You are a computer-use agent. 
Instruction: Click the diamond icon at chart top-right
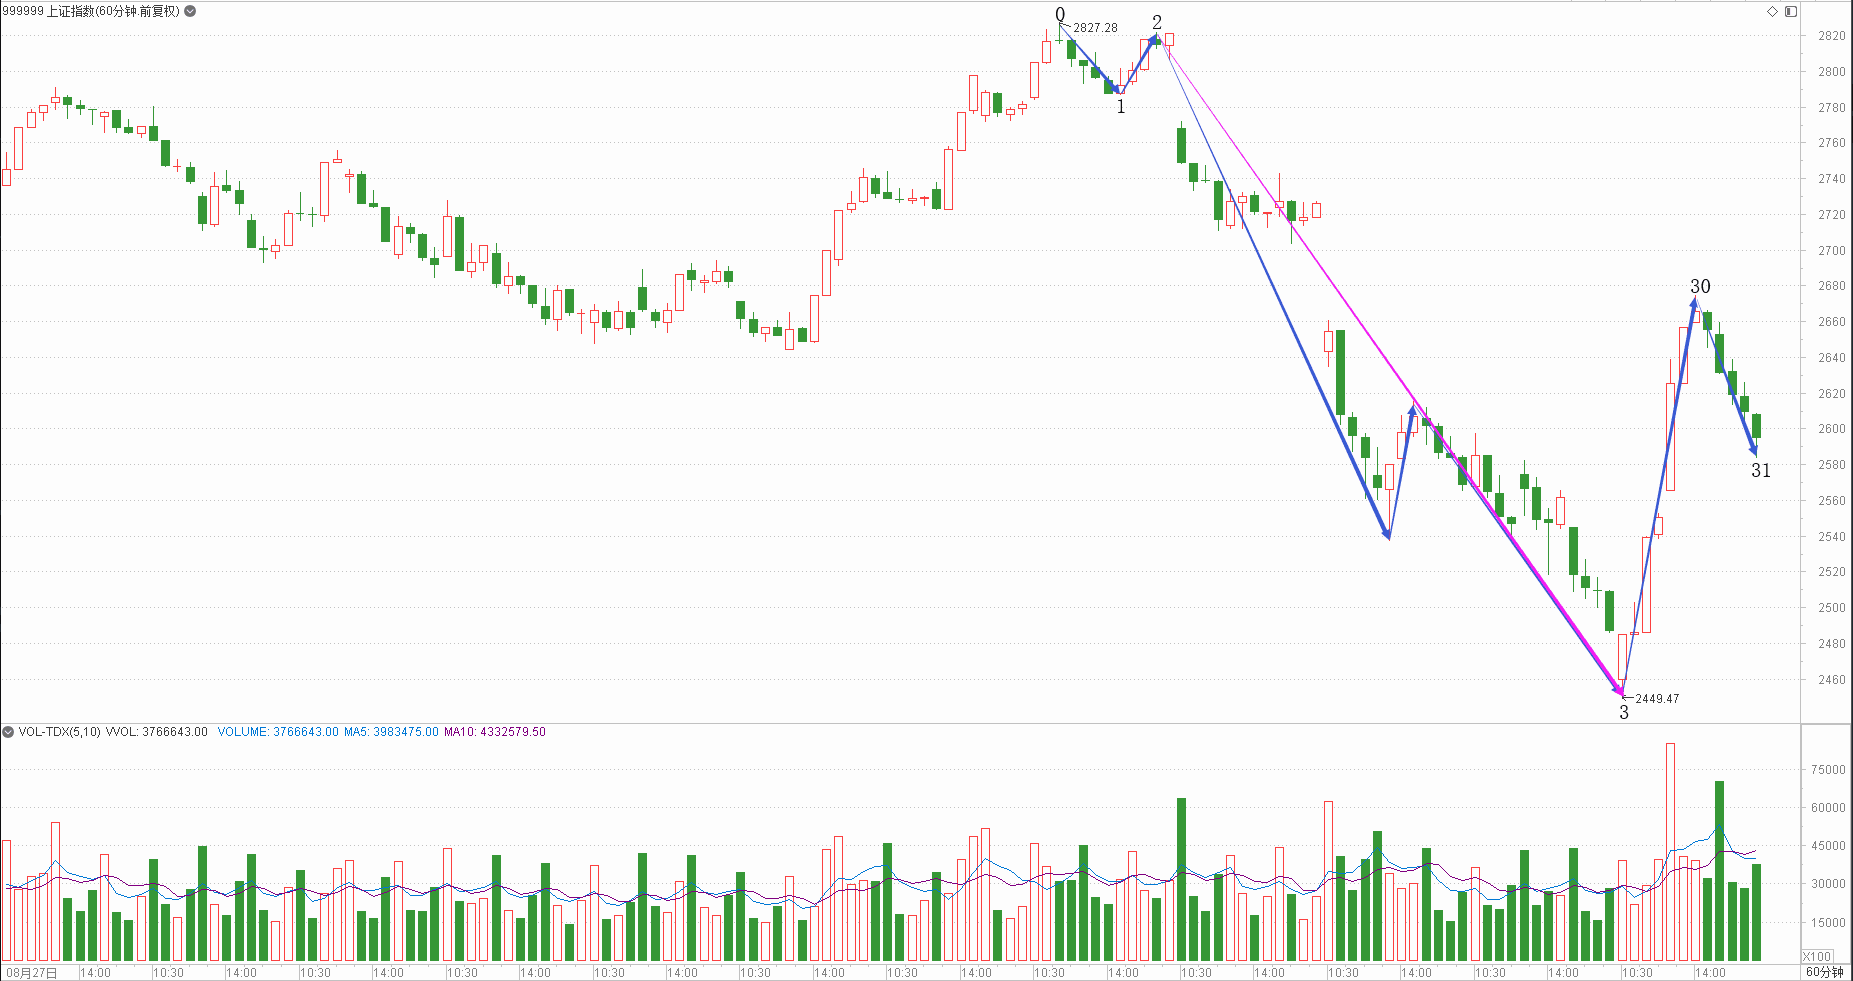point(1772,11)
